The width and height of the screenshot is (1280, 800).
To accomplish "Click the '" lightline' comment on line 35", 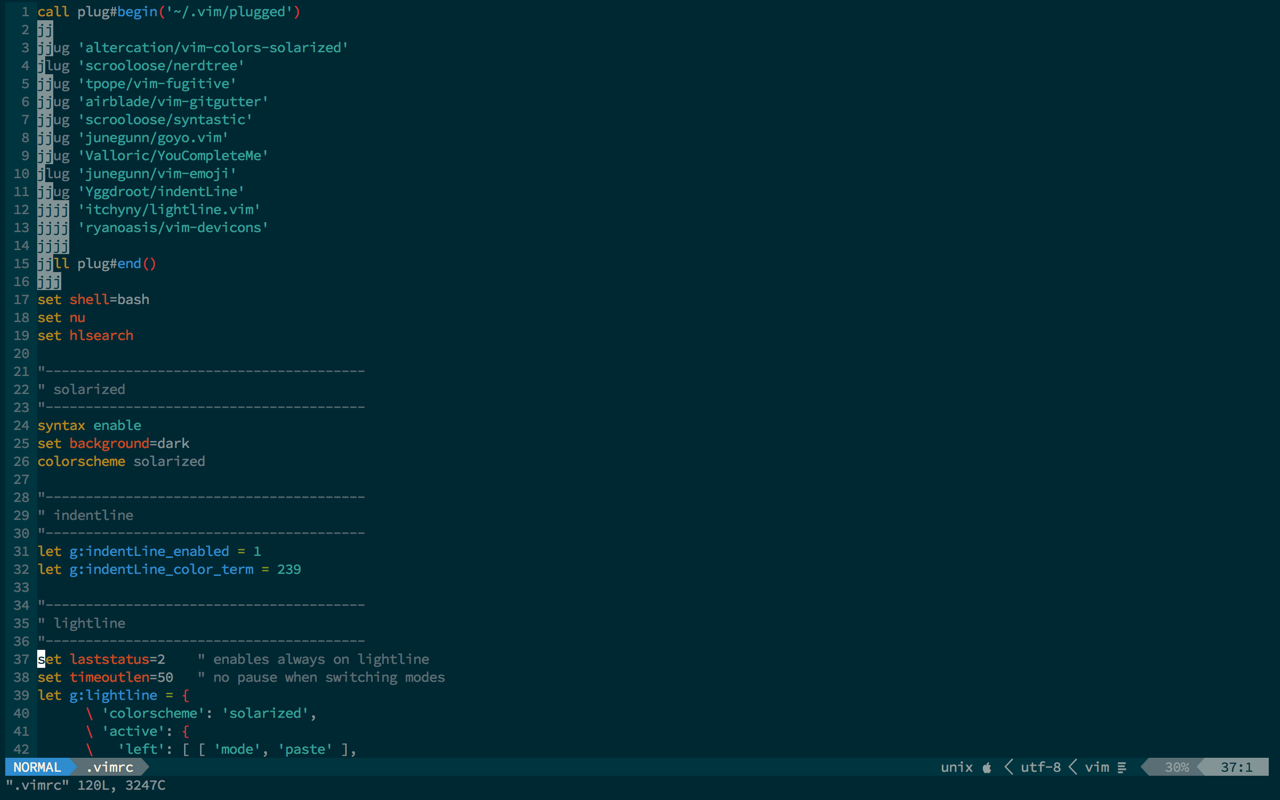I will pos(82,623).
